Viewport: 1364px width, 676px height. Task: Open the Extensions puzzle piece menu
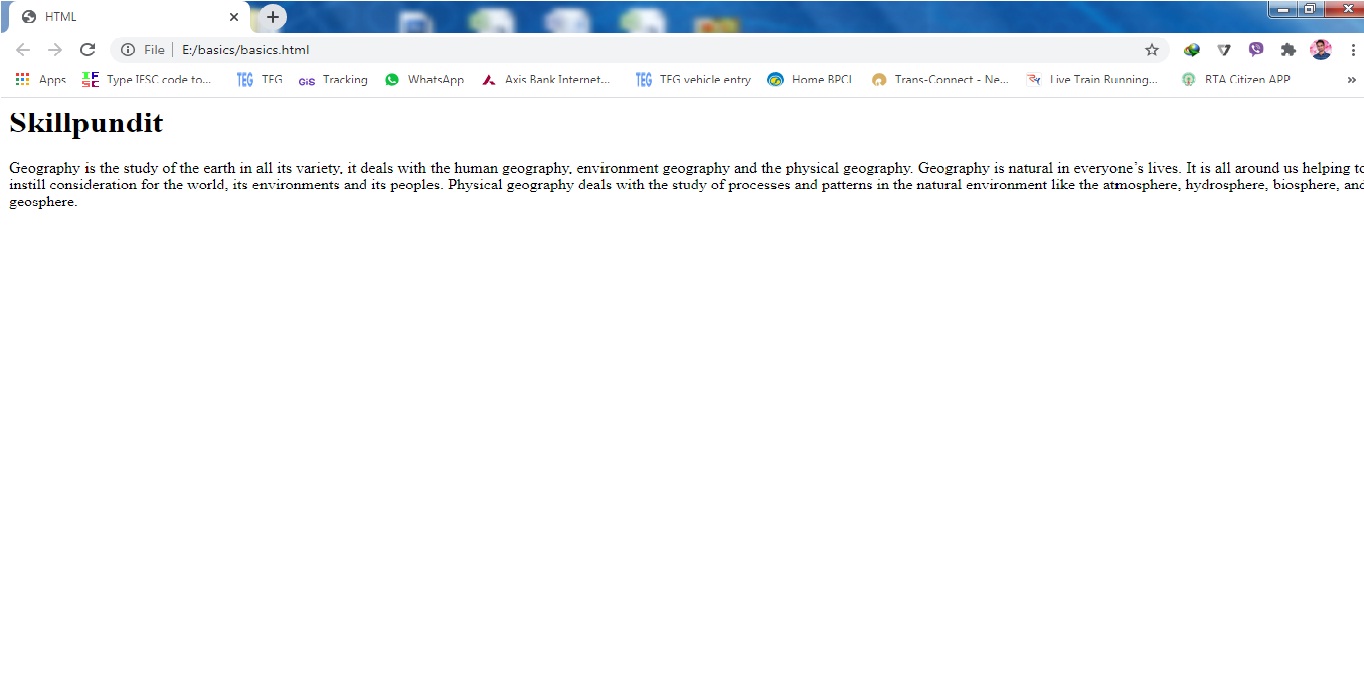point(1288,50)
